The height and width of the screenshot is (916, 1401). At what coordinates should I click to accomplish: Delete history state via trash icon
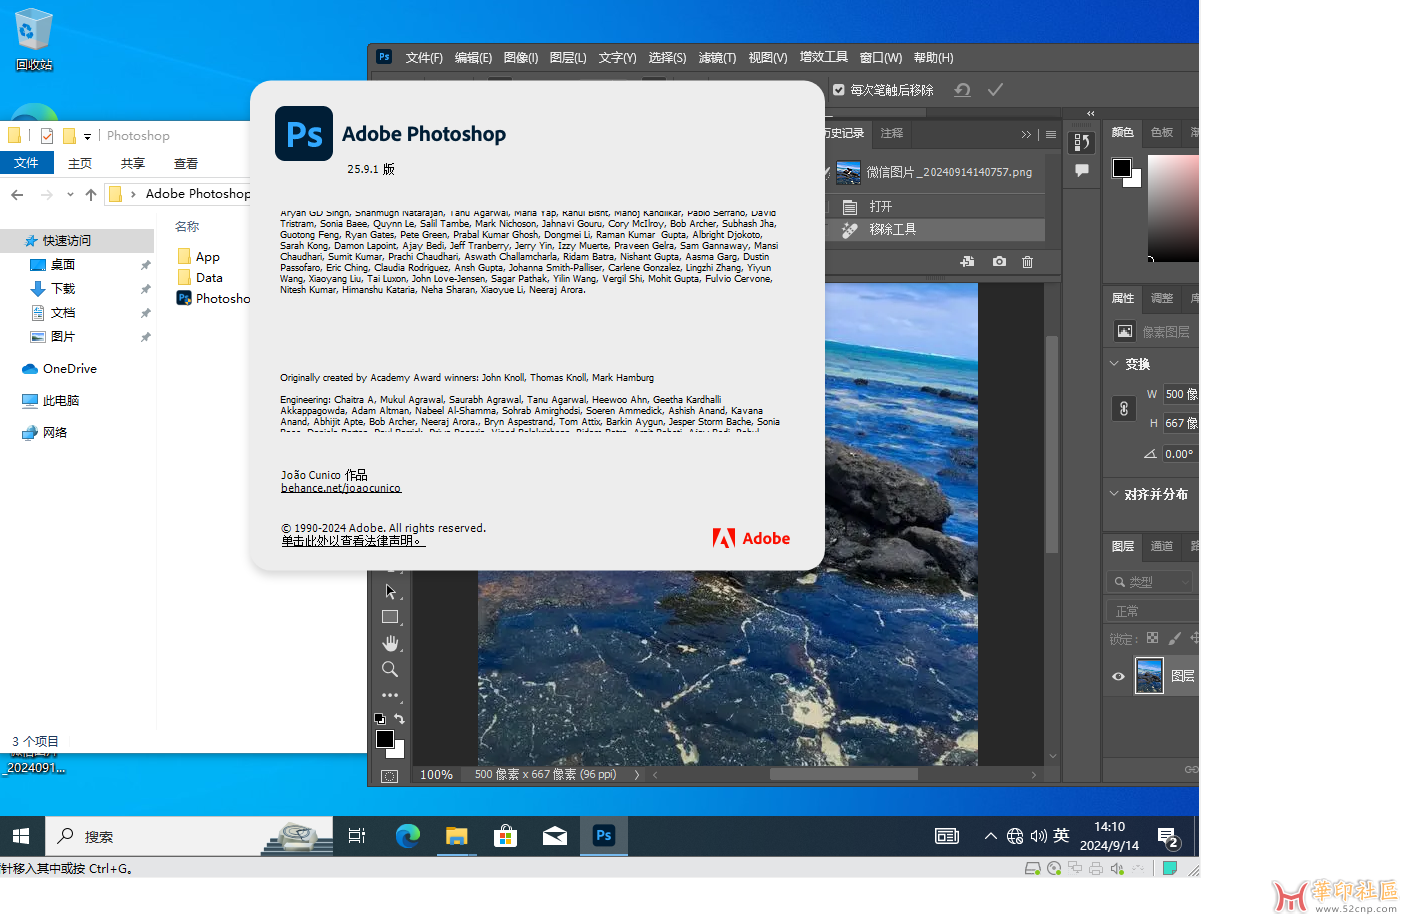pos(1027,261)
